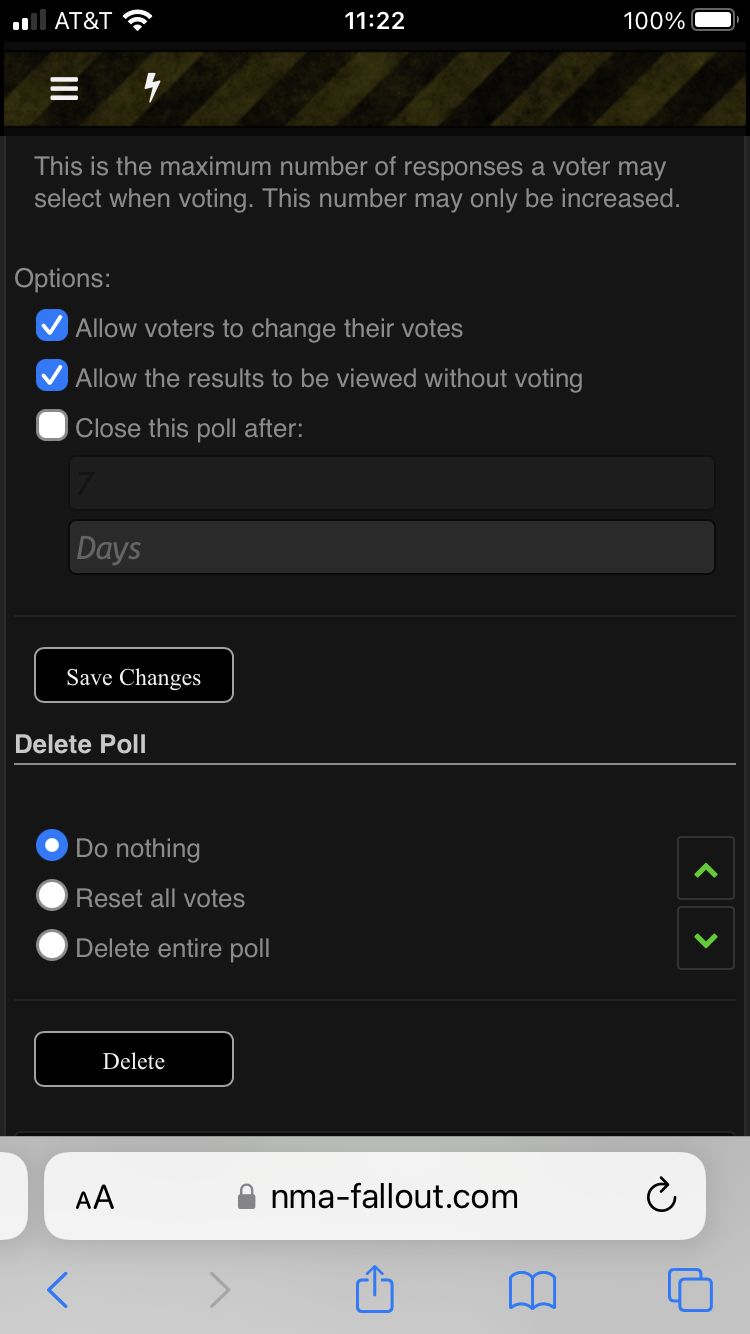Enable Close this poll after checkbox
750x1334 pixels.
pyautogui.click(x=52, y=426)
